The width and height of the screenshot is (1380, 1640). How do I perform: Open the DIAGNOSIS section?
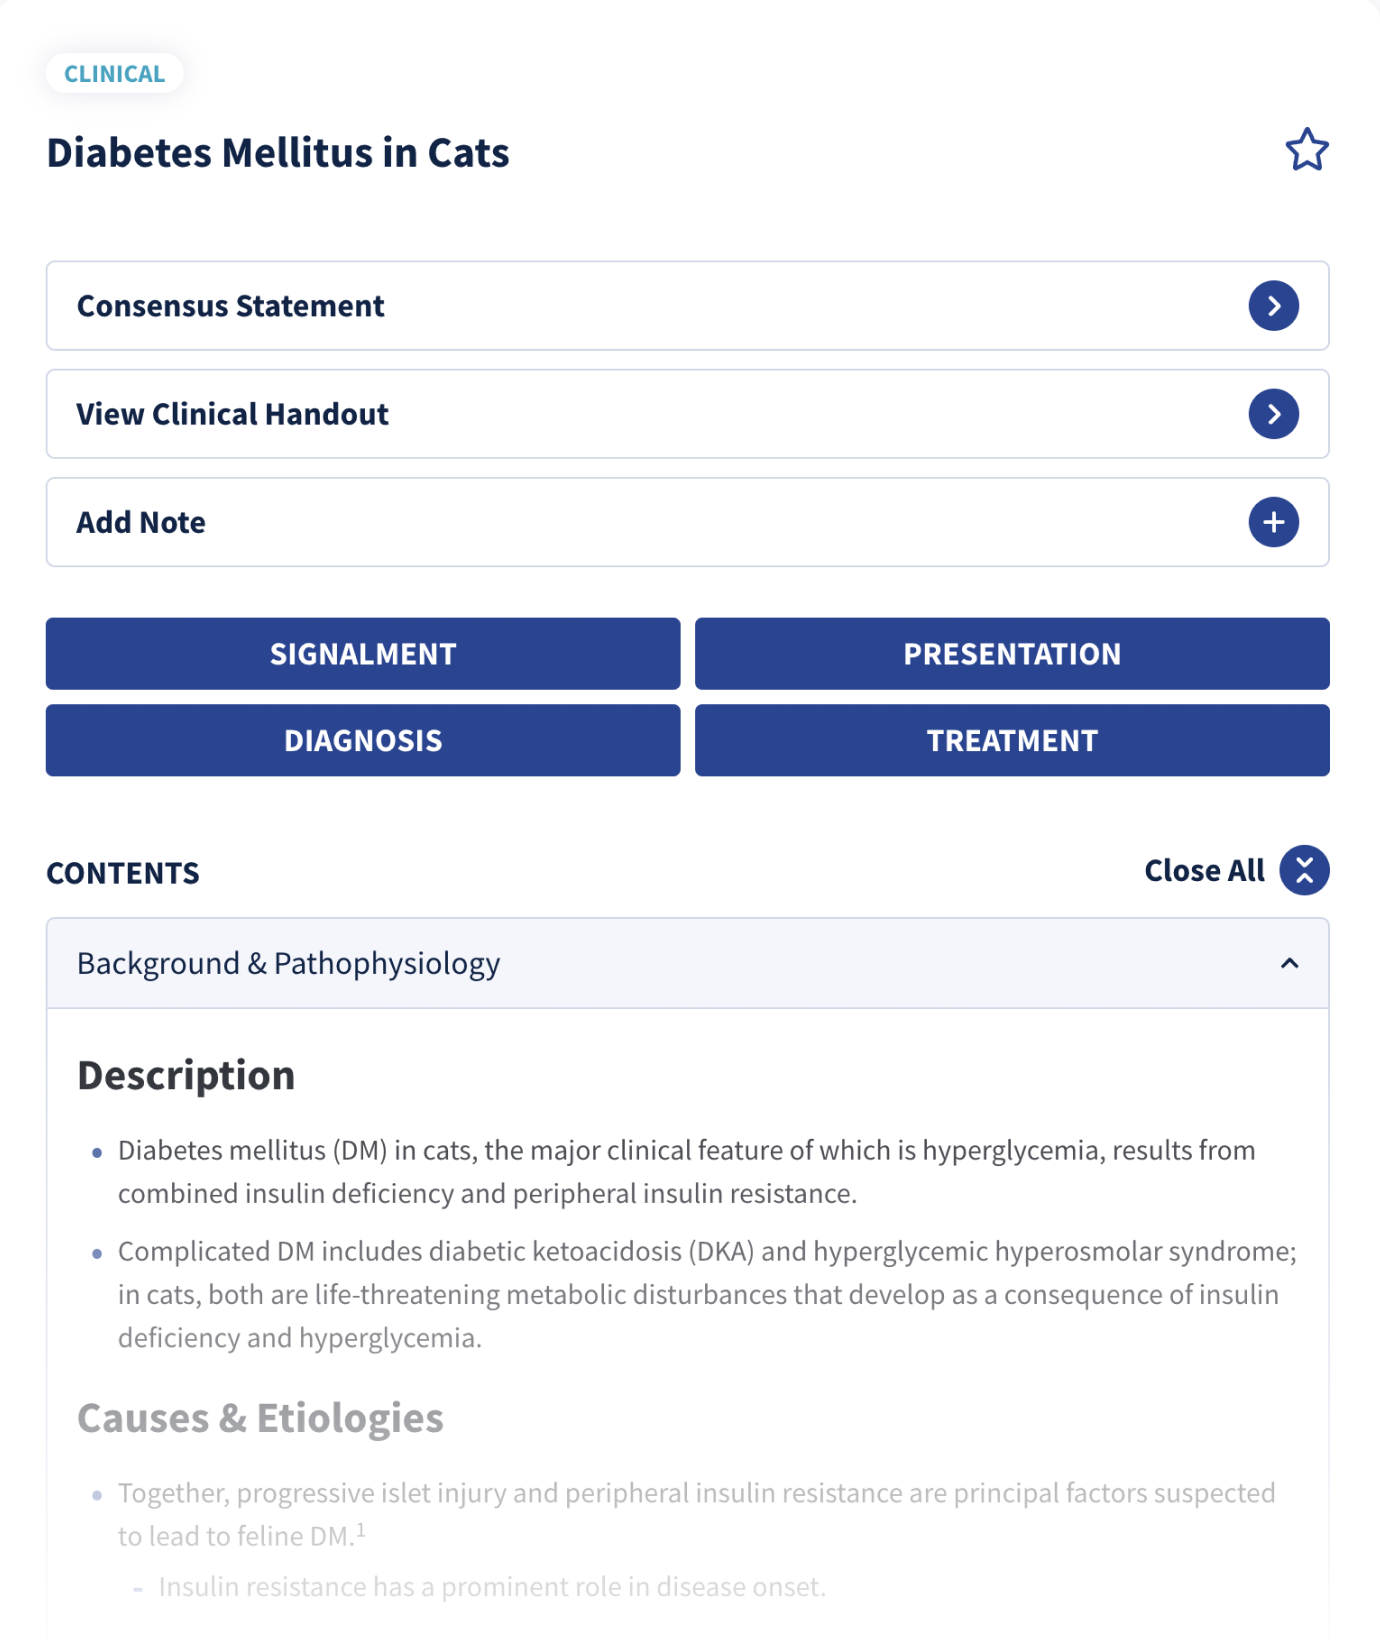click(363, 741)
